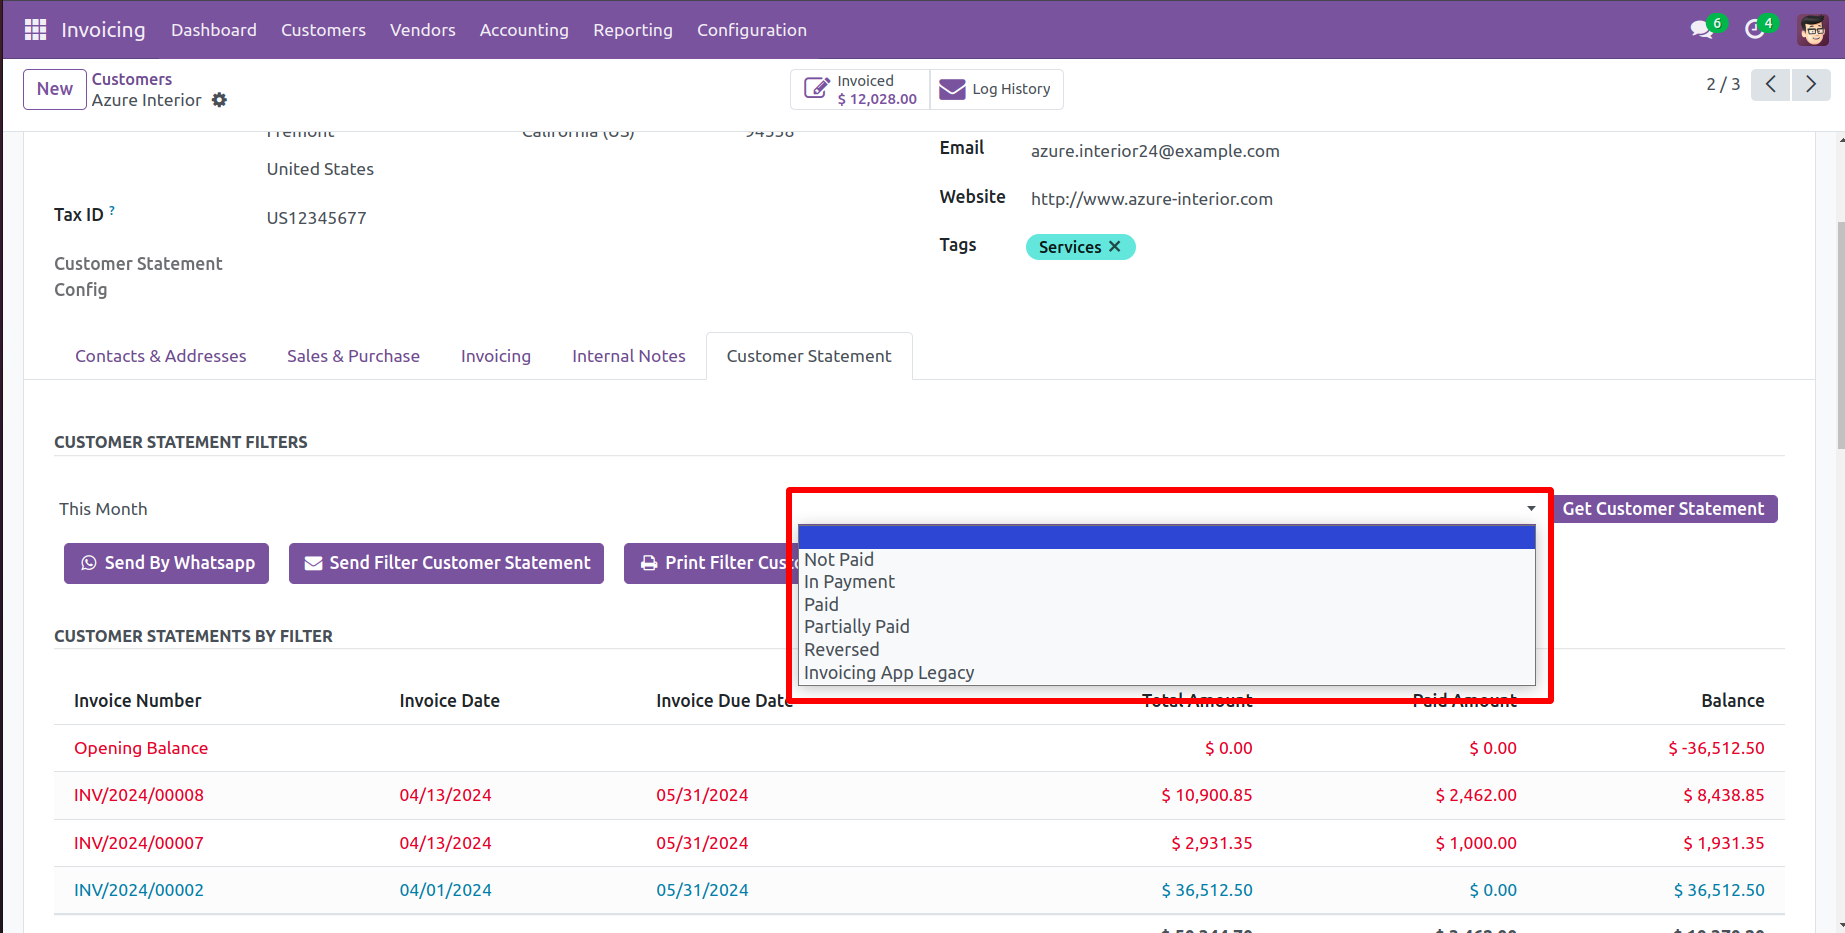The height and width of the screenshot is (933, 1845).
Task: Switch to Contacts & Addresses tab
Action: pyautogui.click(x=160, y=356)
